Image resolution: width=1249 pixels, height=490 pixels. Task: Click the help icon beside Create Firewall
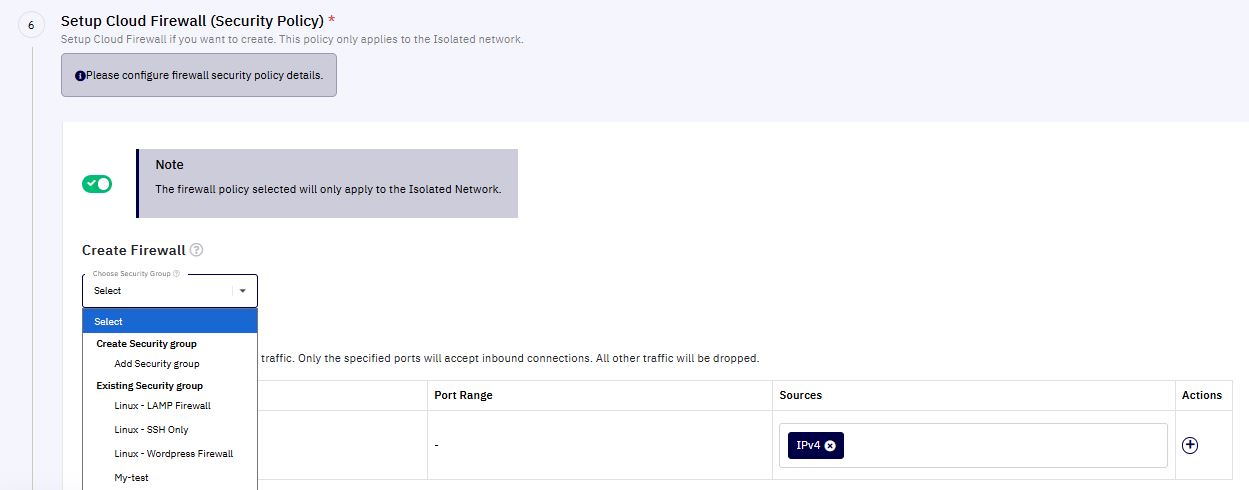[196, 250]
